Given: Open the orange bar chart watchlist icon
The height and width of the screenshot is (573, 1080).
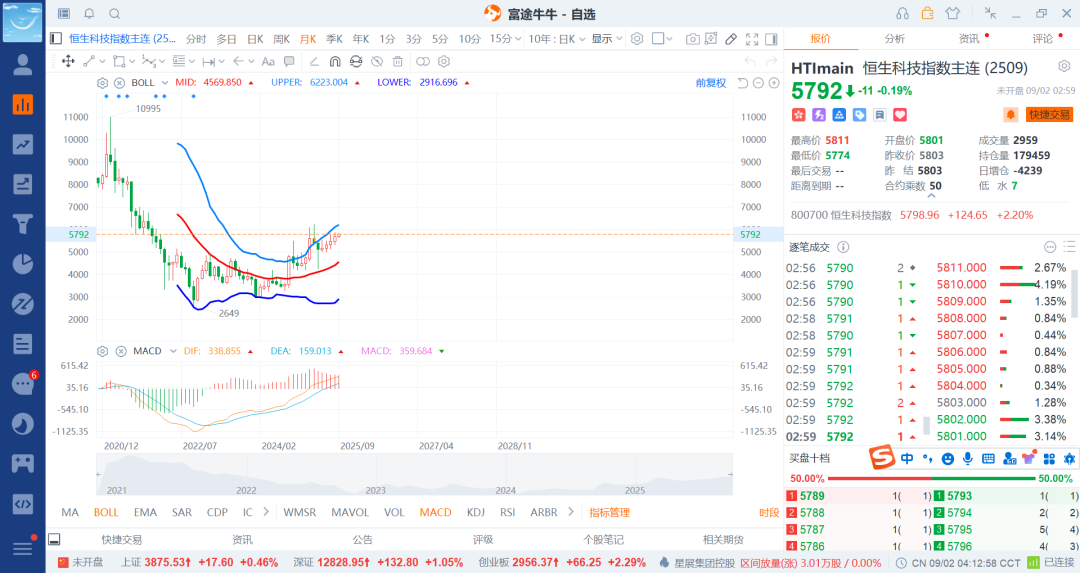Looking at the screenshot, I should (23, 105).
